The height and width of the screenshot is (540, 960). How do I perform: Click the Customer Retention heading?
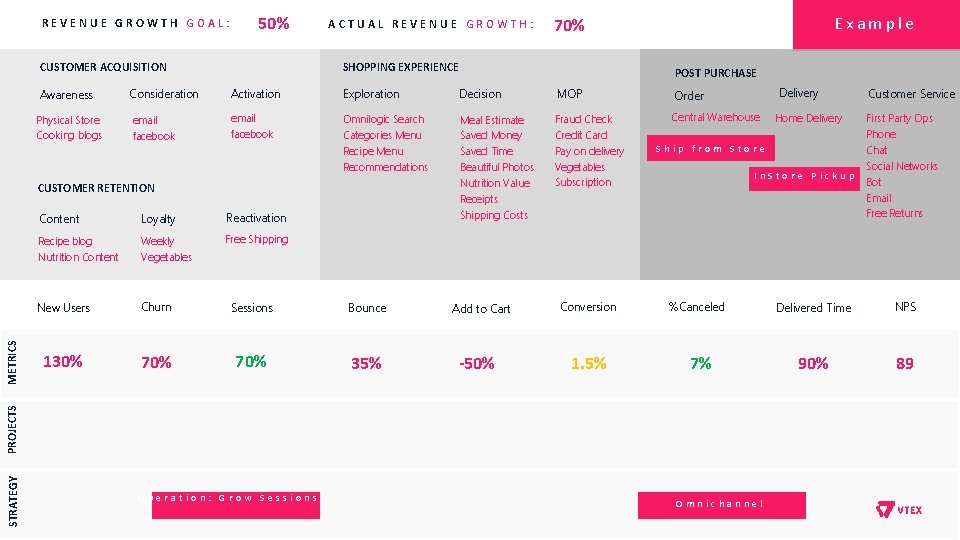[96, 188]
